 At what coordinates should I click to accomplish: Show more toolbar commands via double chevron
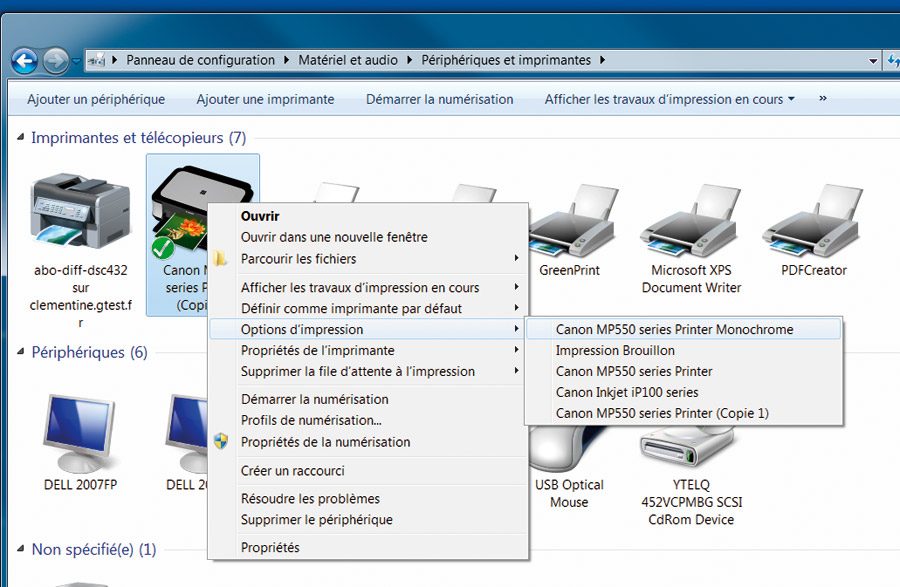pyautogui.click(x=823, y=99)
